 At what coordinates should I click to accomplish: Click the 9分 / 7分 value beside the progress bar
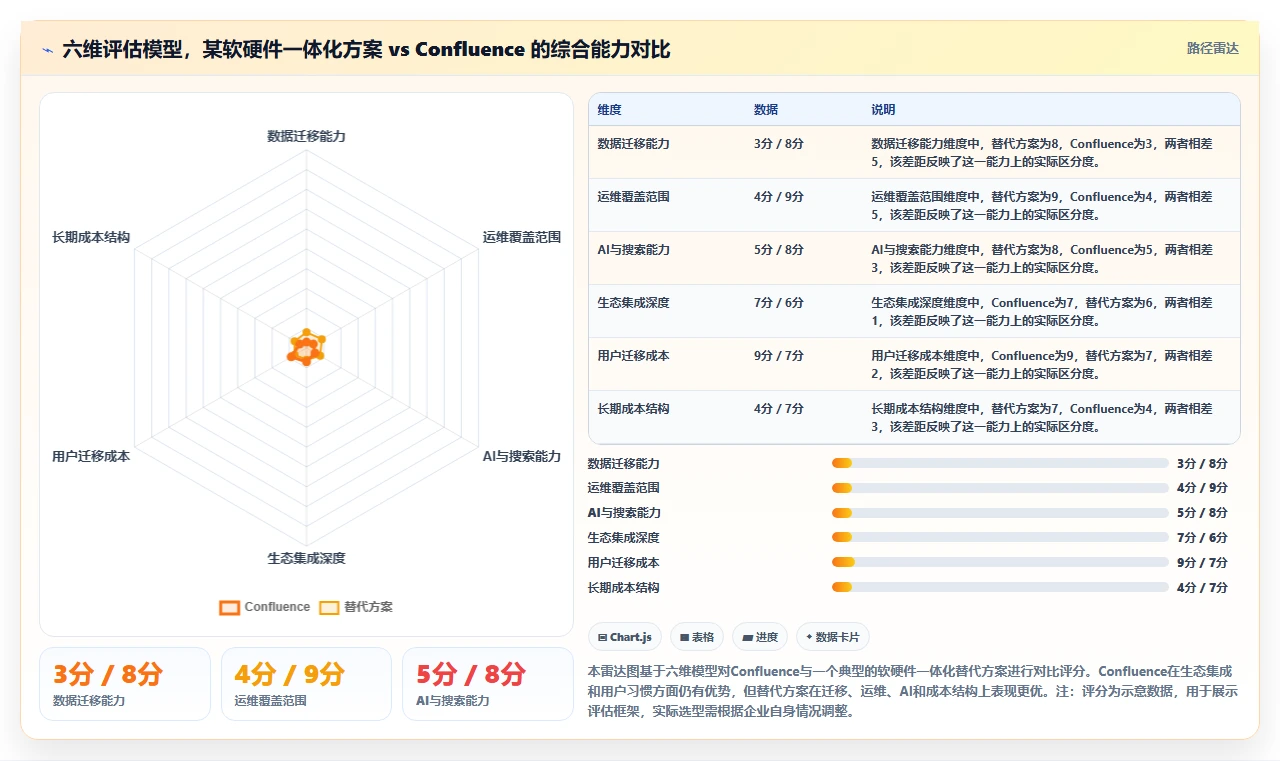point(1202,562)
